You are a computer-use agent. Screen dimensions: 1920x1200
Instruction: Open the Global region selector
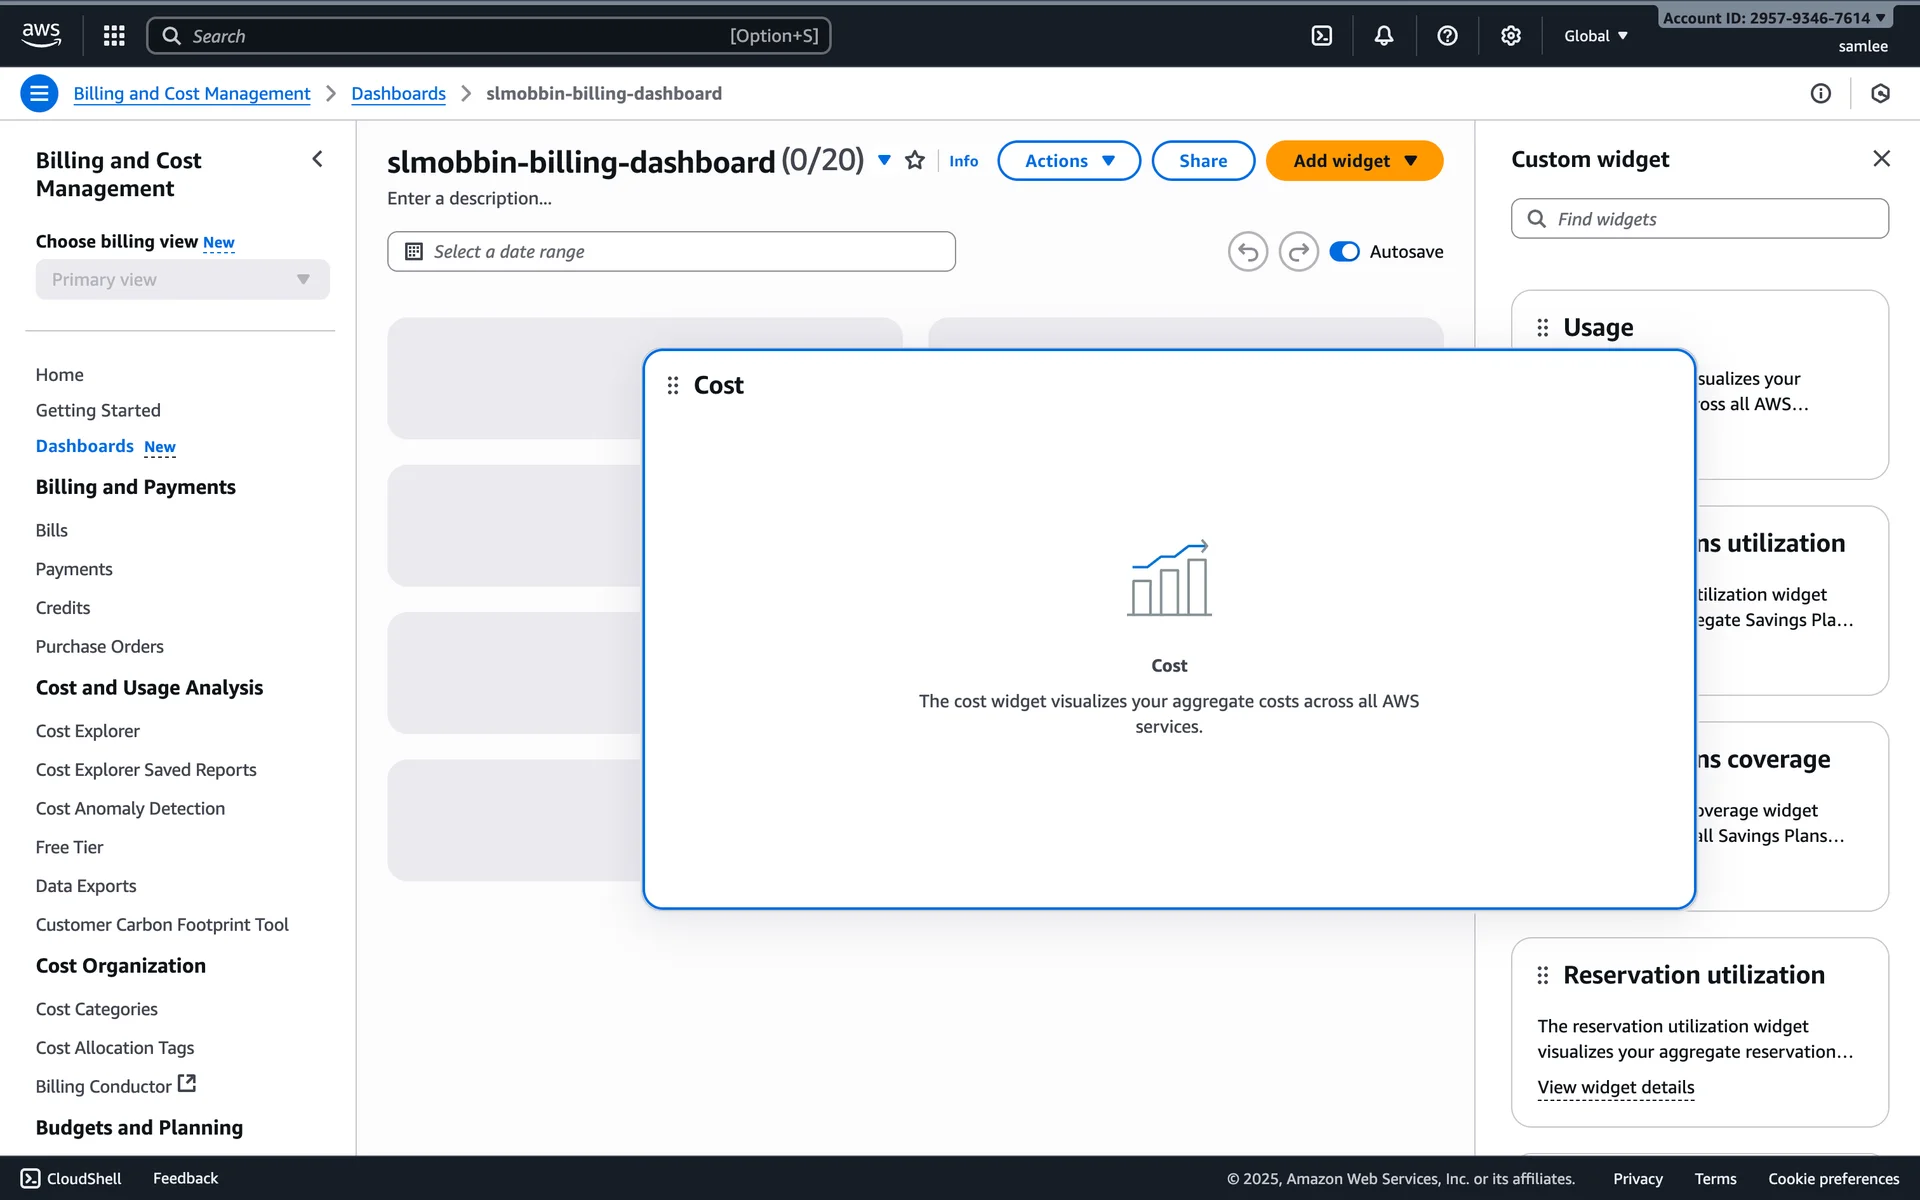click(1595, 36)
